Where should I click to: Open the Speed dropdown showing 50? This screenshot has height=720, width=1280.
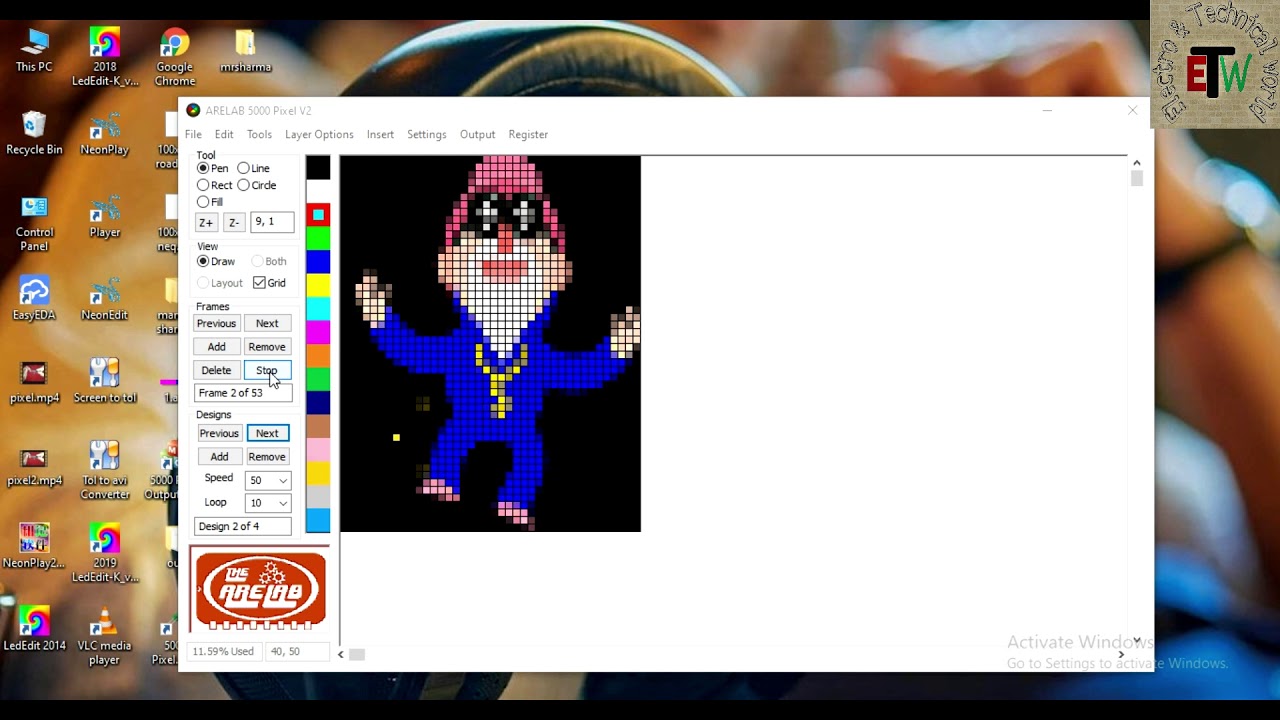(x=268, y=480)
